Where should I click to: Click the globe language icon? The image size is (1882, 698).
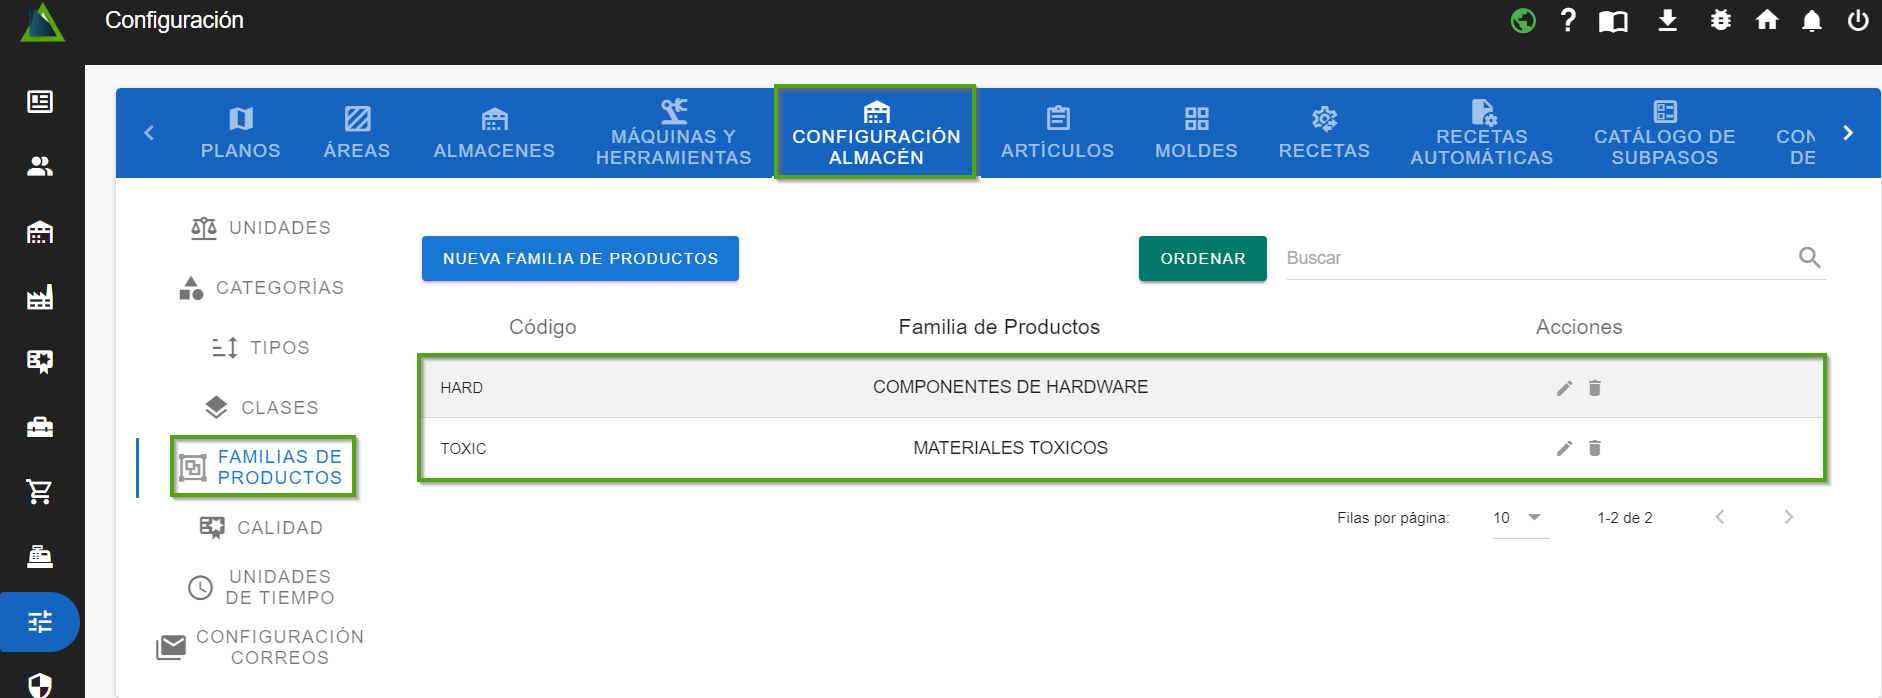click(1523, 21)
